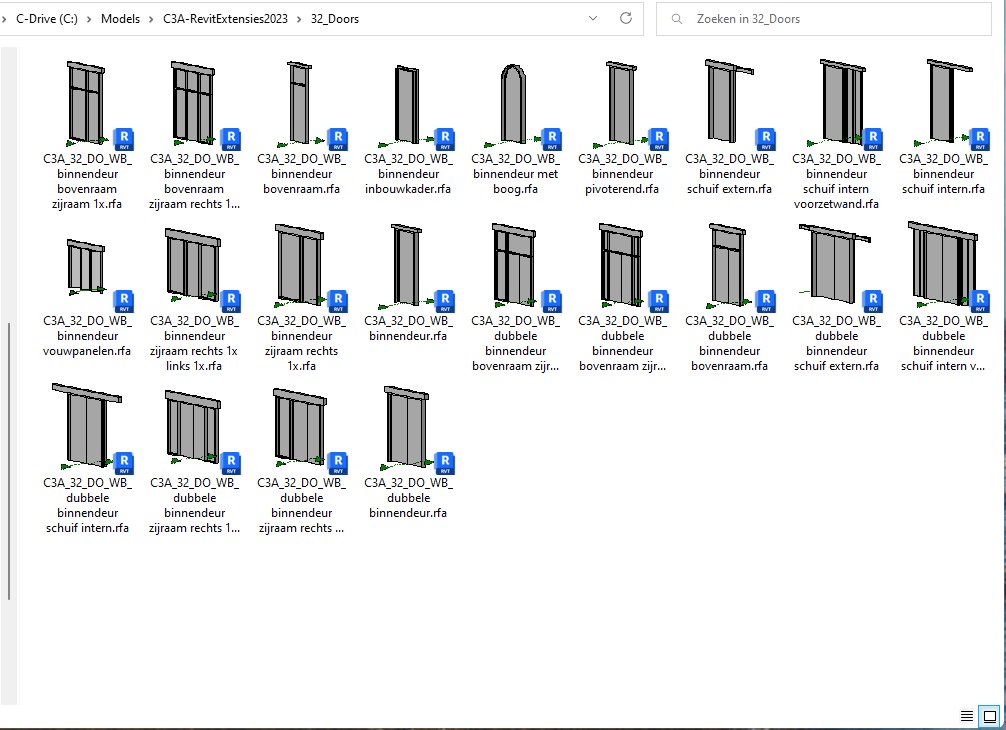The image size is (1006, 730).
Task: Click the search magnifier icon
Action: click(x=678, y=19)
